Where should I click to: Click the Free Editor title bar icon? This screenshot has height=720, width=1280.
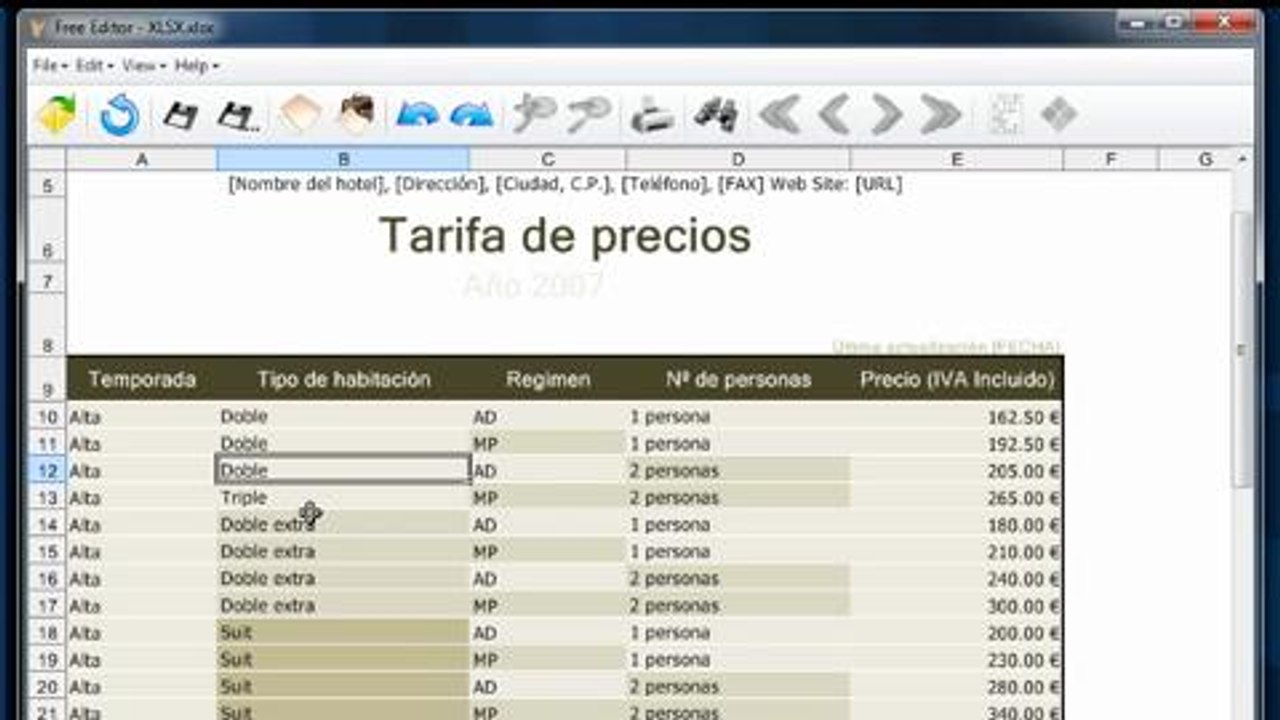[x=38, y=27]
